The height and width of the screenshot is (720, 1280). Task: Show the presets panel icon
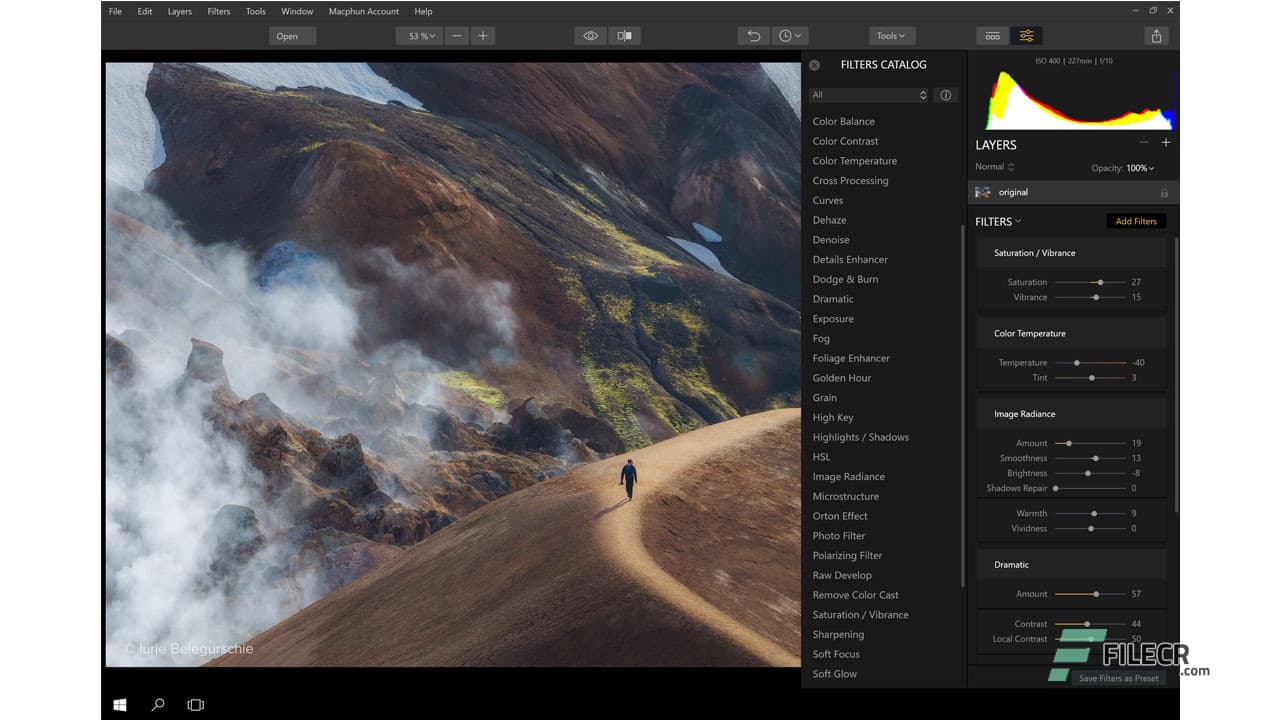click(x=992, y=35)
